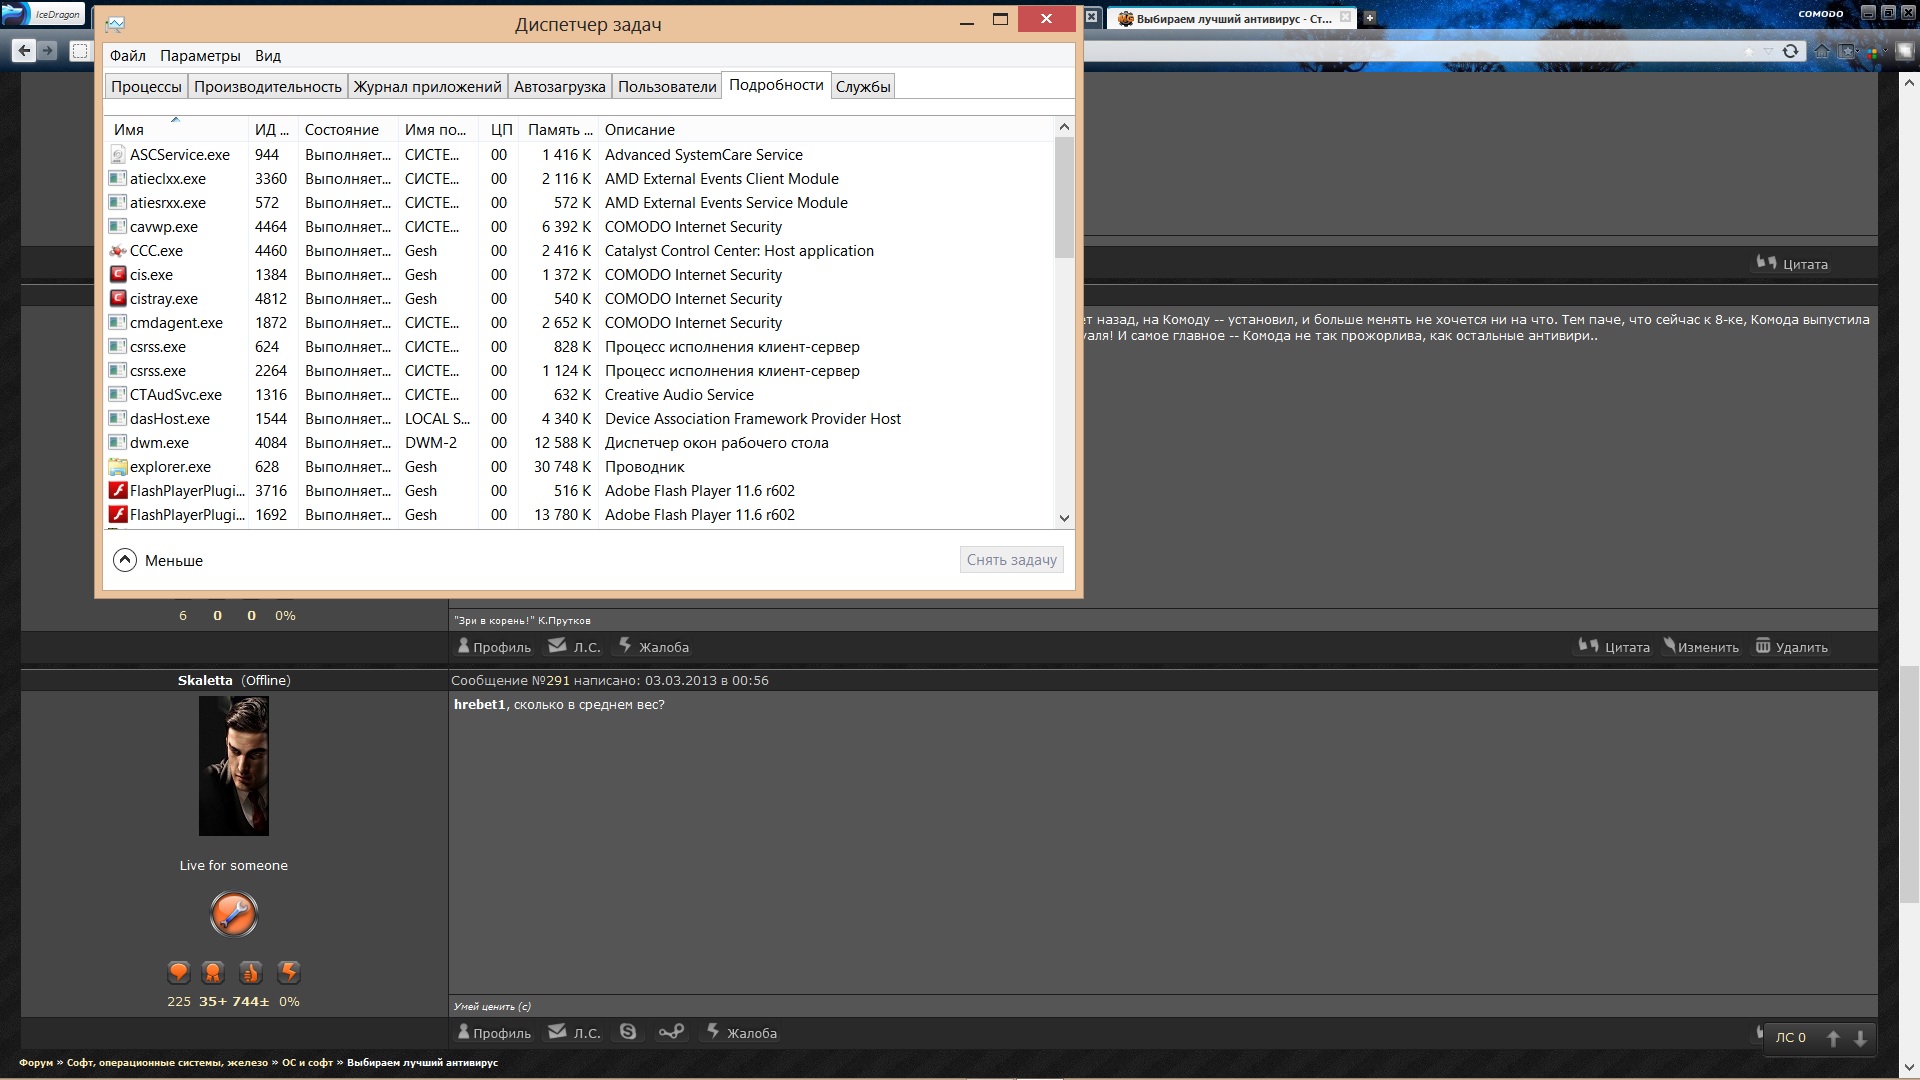Click 'ОС и софт' breadcrumb link
This screenshot has height=1080, width=1920.
point(307,1062)
